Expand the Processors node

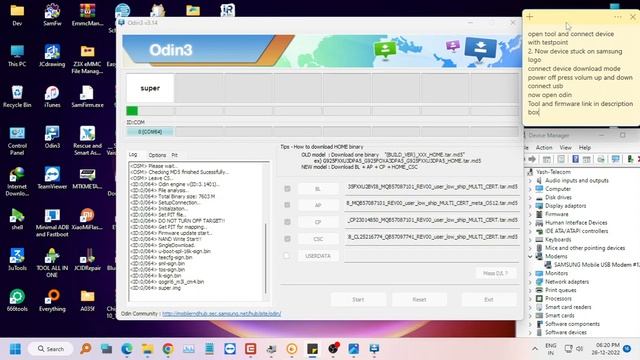point(530,298)
